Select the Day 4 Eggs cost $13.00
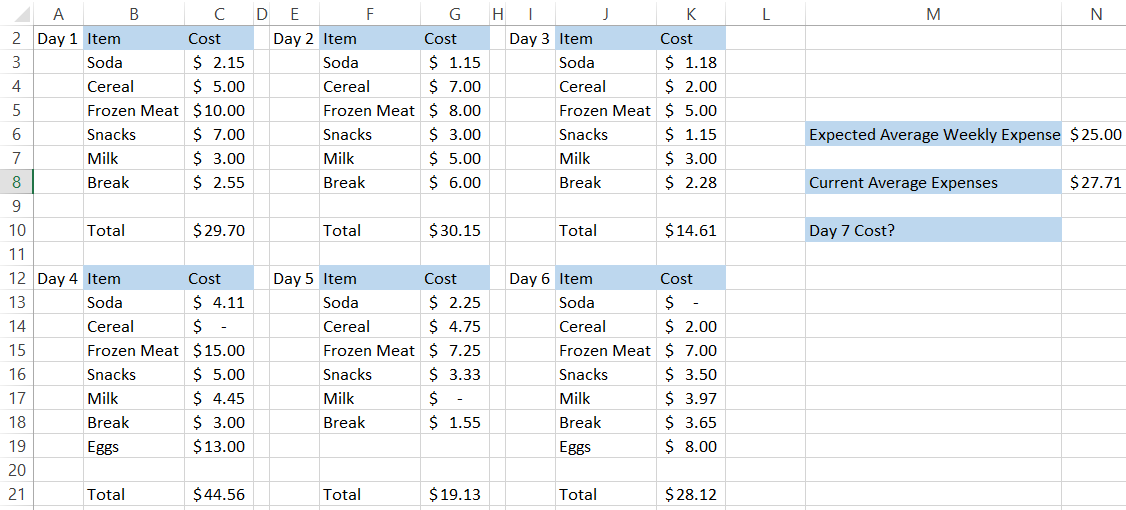This screenshot has width=1126, height=510. pos(218,446)
